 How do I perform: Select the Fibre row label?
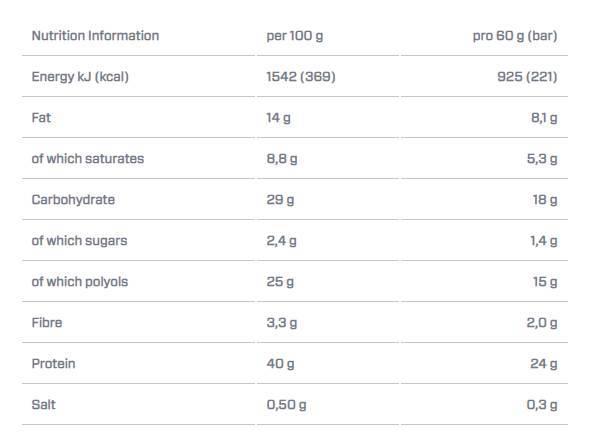click(47, 323)
